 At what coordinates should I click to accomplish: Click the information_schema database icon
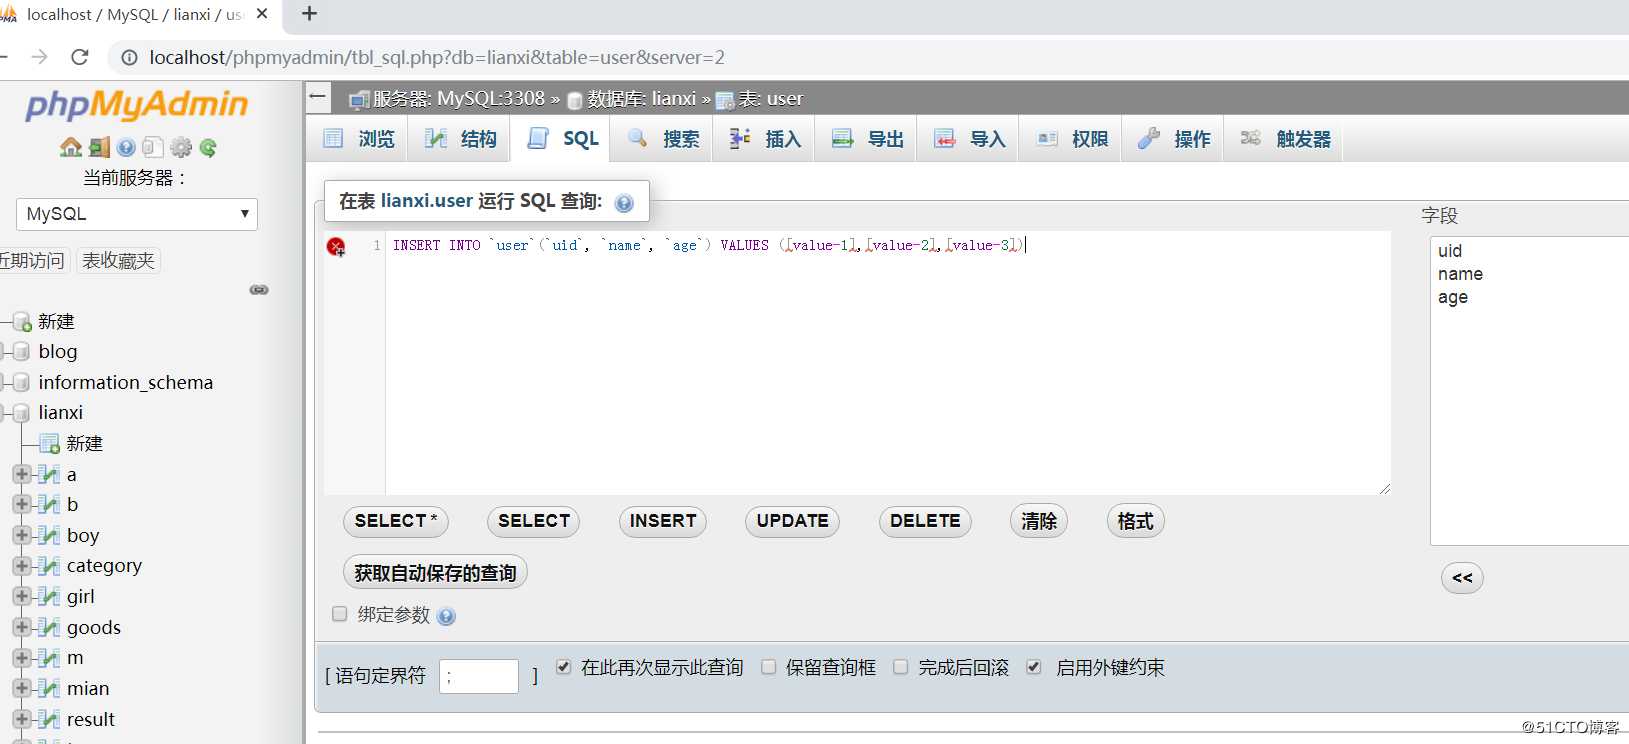[20, 382]
